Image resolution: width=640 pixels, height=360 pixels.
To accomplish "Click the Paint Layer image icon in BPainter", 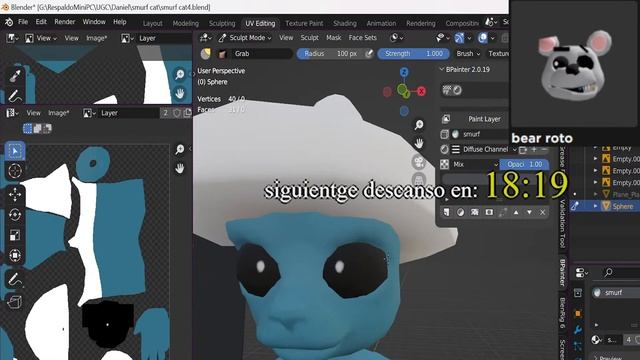I will tap(446, 119).
